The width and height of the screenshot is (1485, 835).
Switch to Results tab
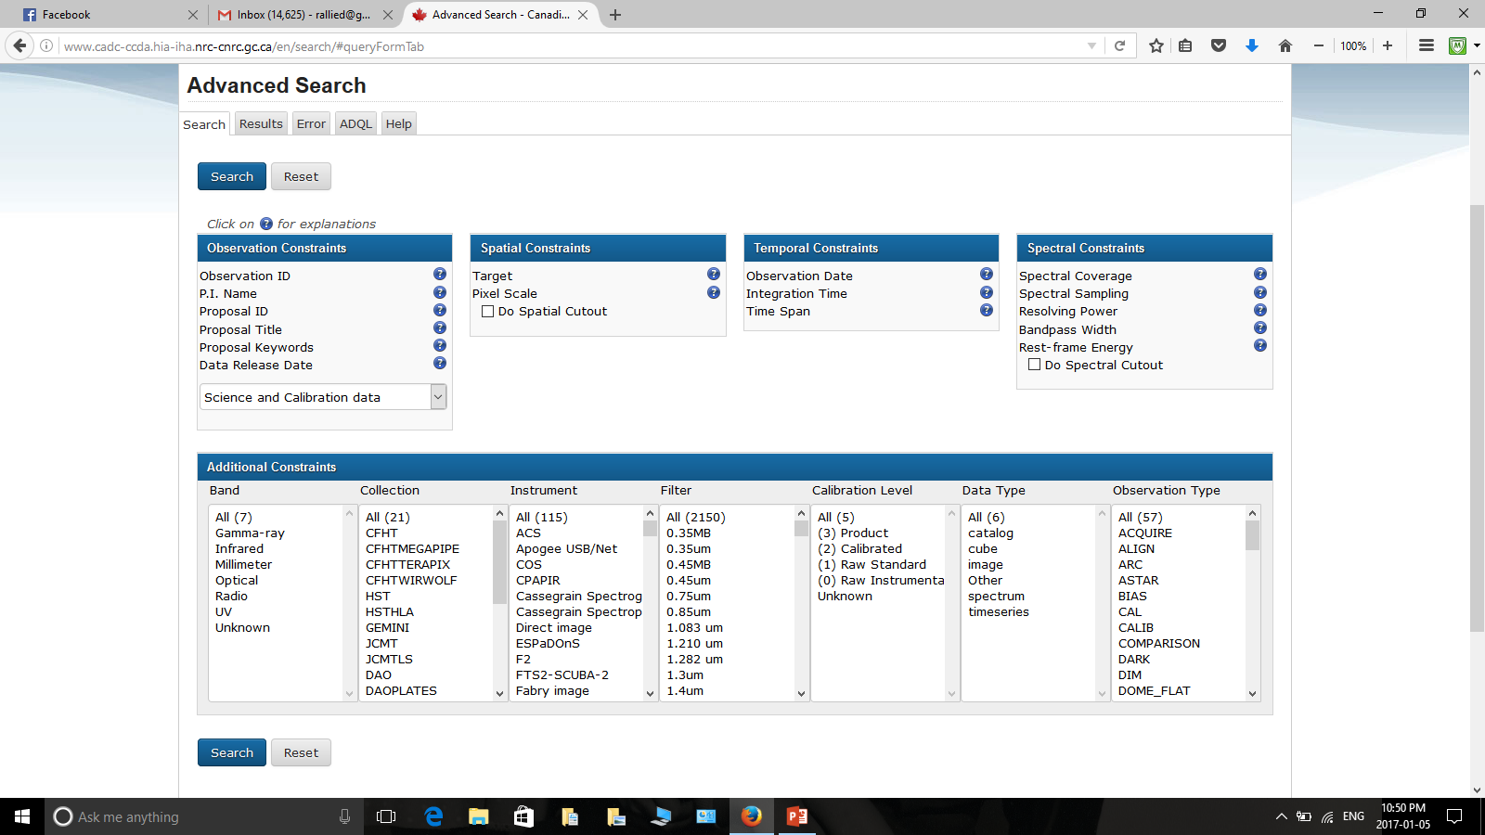pos(261,124)
